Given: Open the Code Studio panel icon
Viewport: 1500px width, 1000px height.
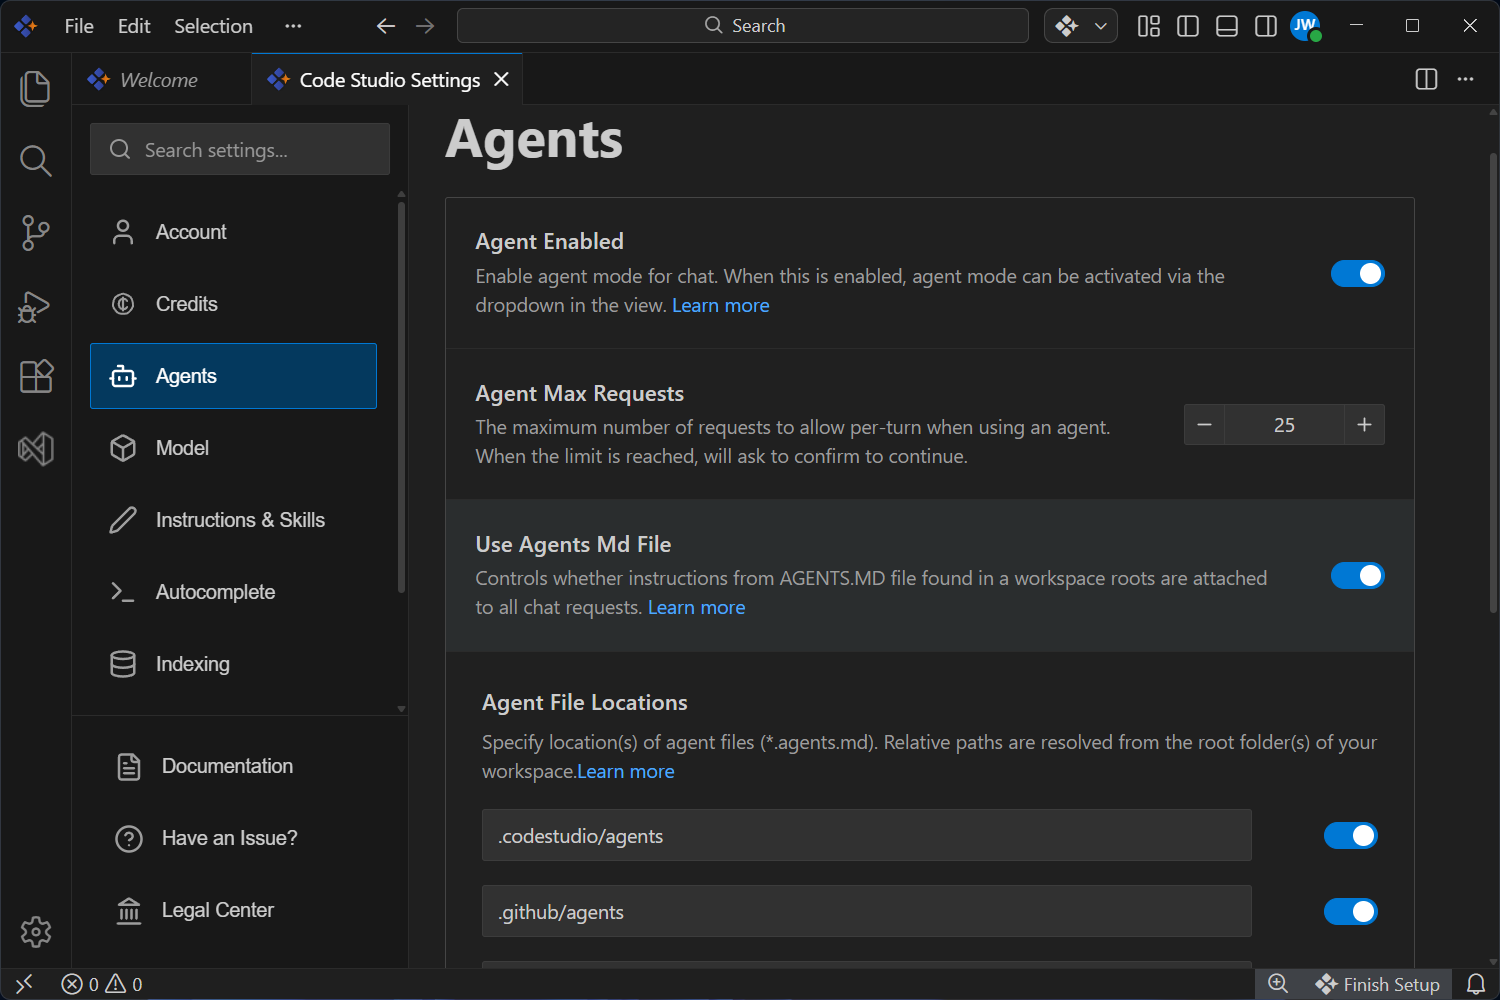Looking at the screenshot, I should [35, 449].
